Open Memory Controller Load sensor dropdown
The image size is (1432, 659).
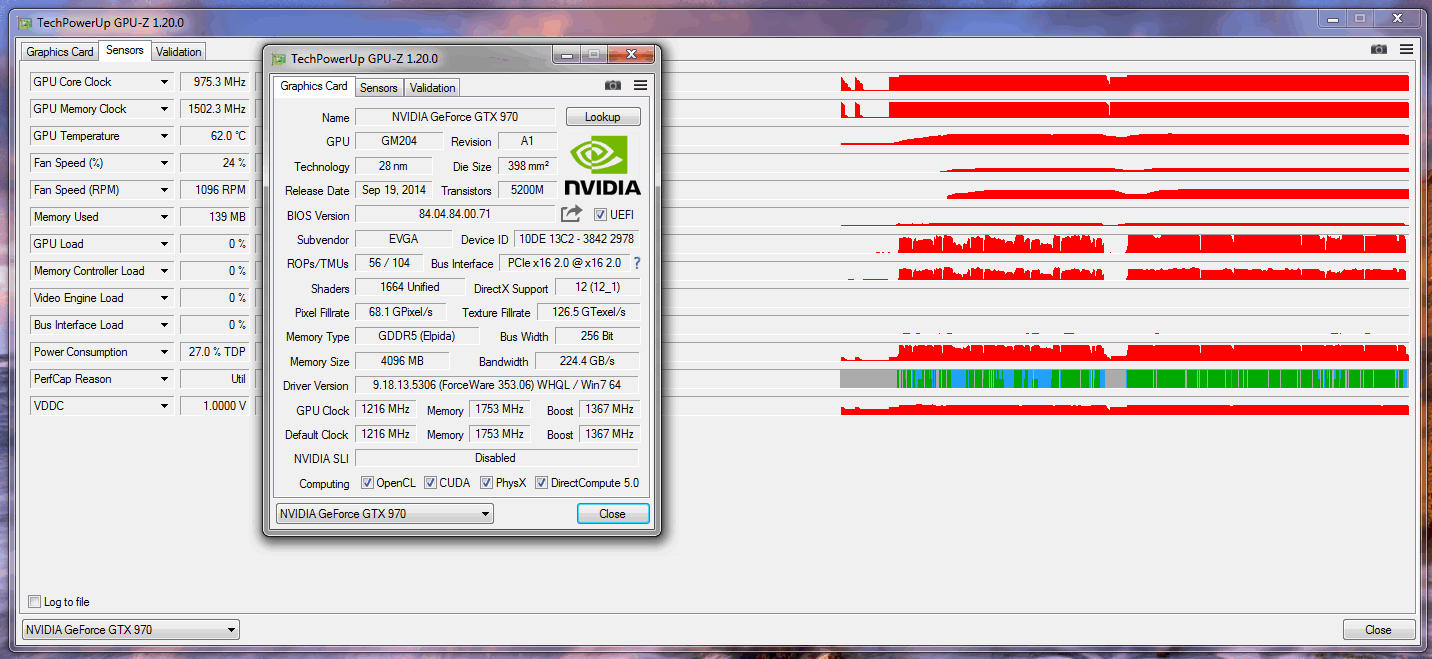(165, 271)
